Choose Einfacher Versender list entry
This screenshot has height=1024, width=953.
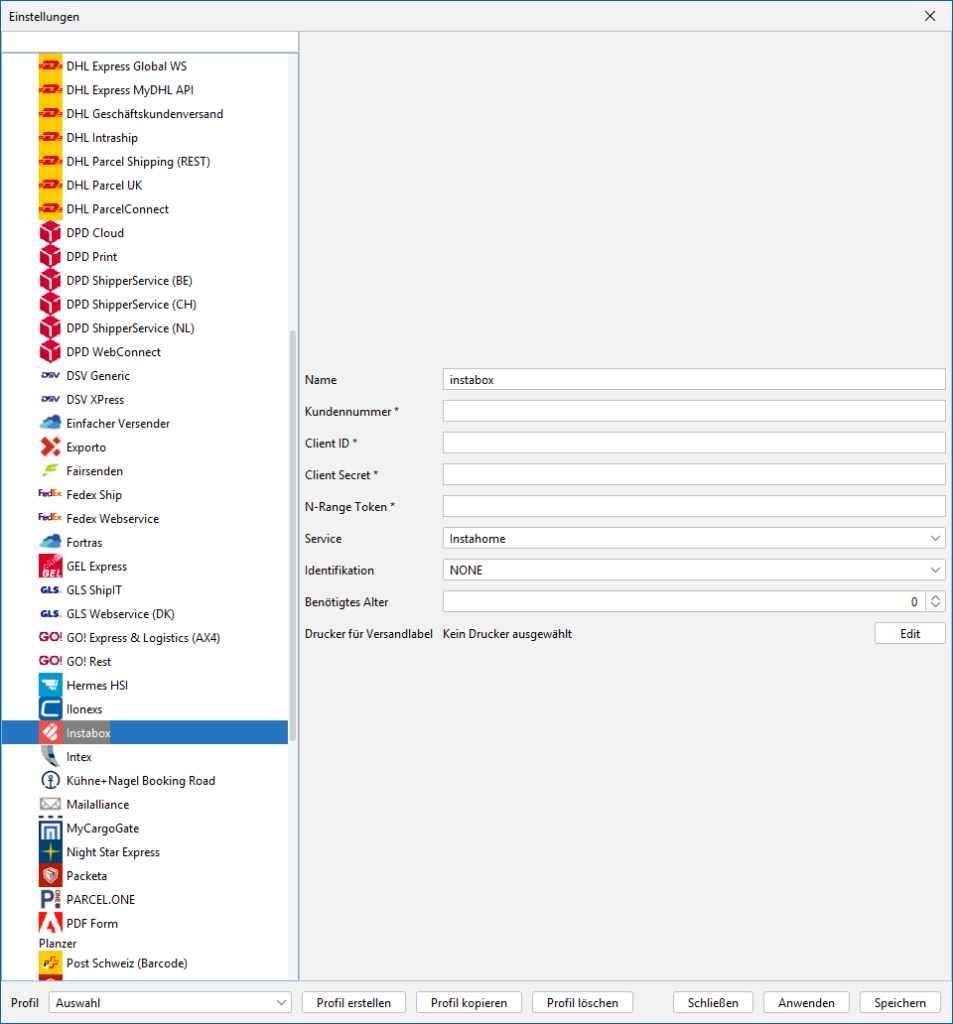(x=118, y=423)
